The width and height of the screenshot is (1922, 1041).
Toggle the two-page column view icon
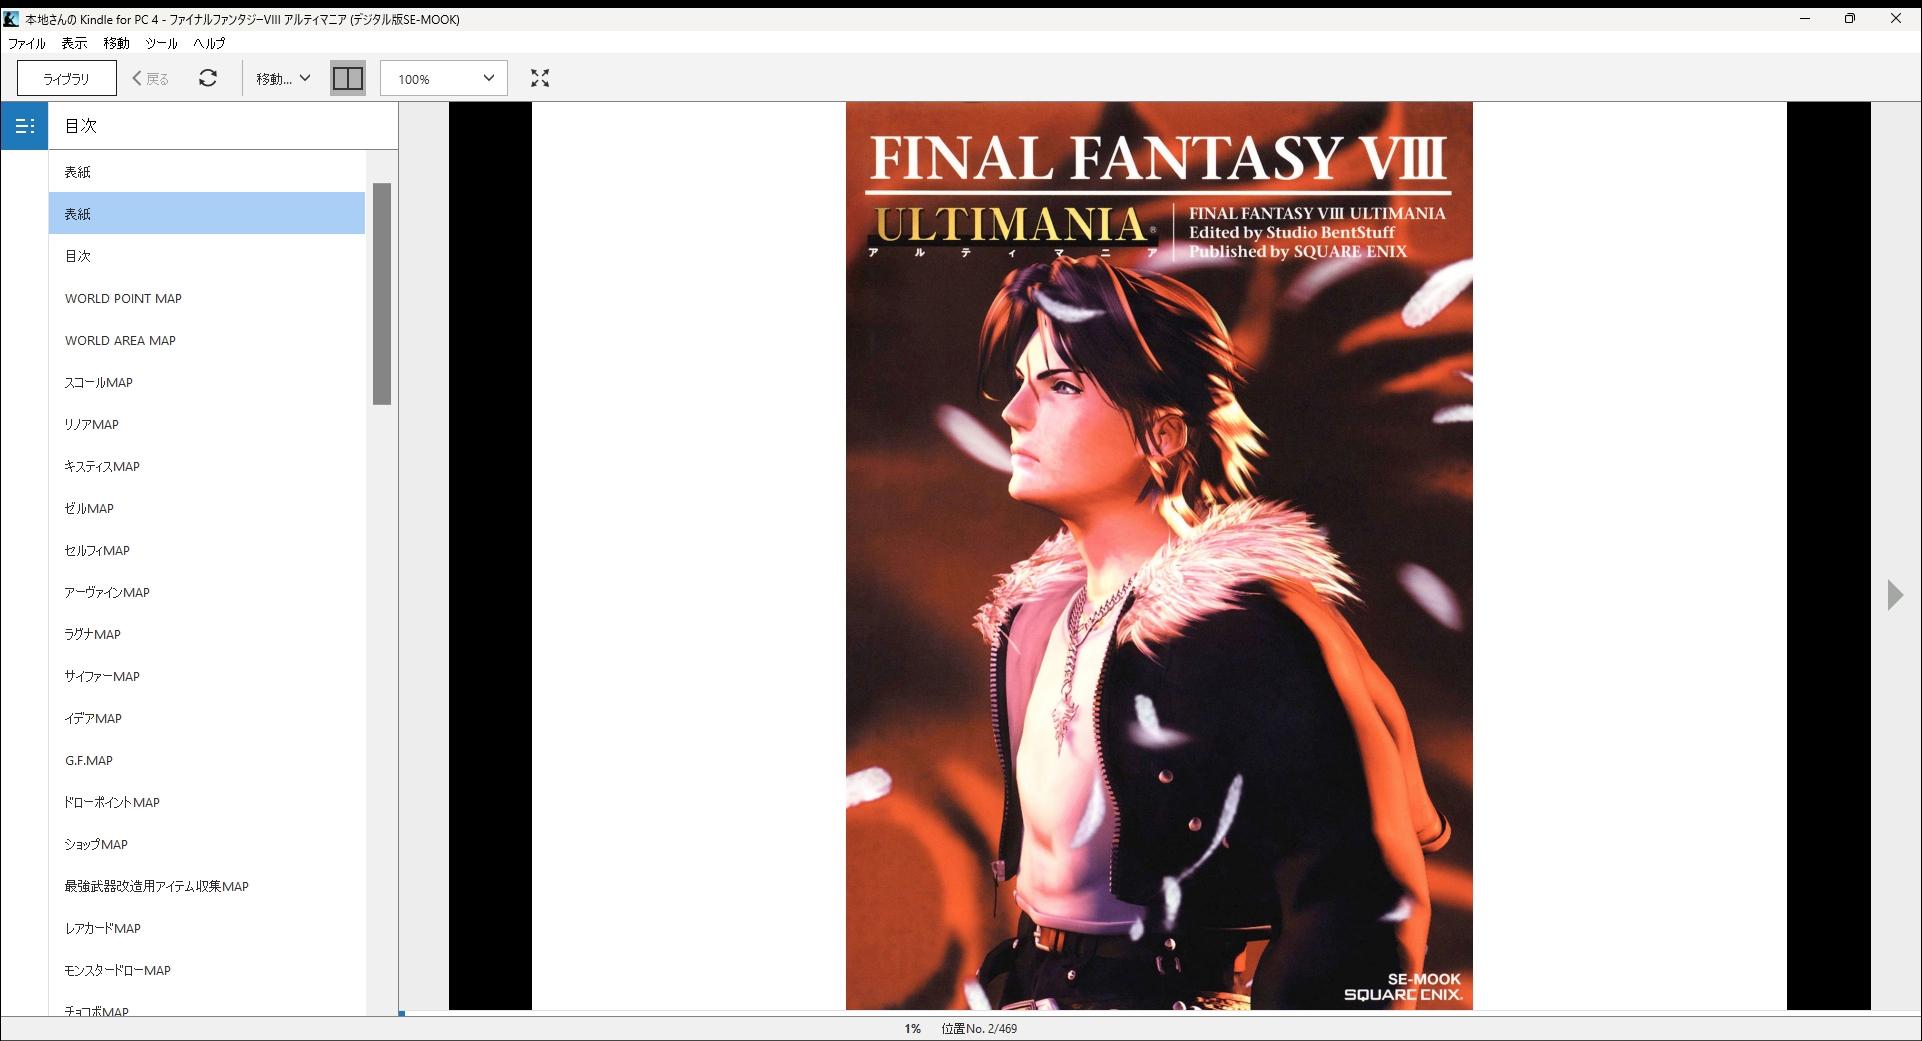pos(348,78)
